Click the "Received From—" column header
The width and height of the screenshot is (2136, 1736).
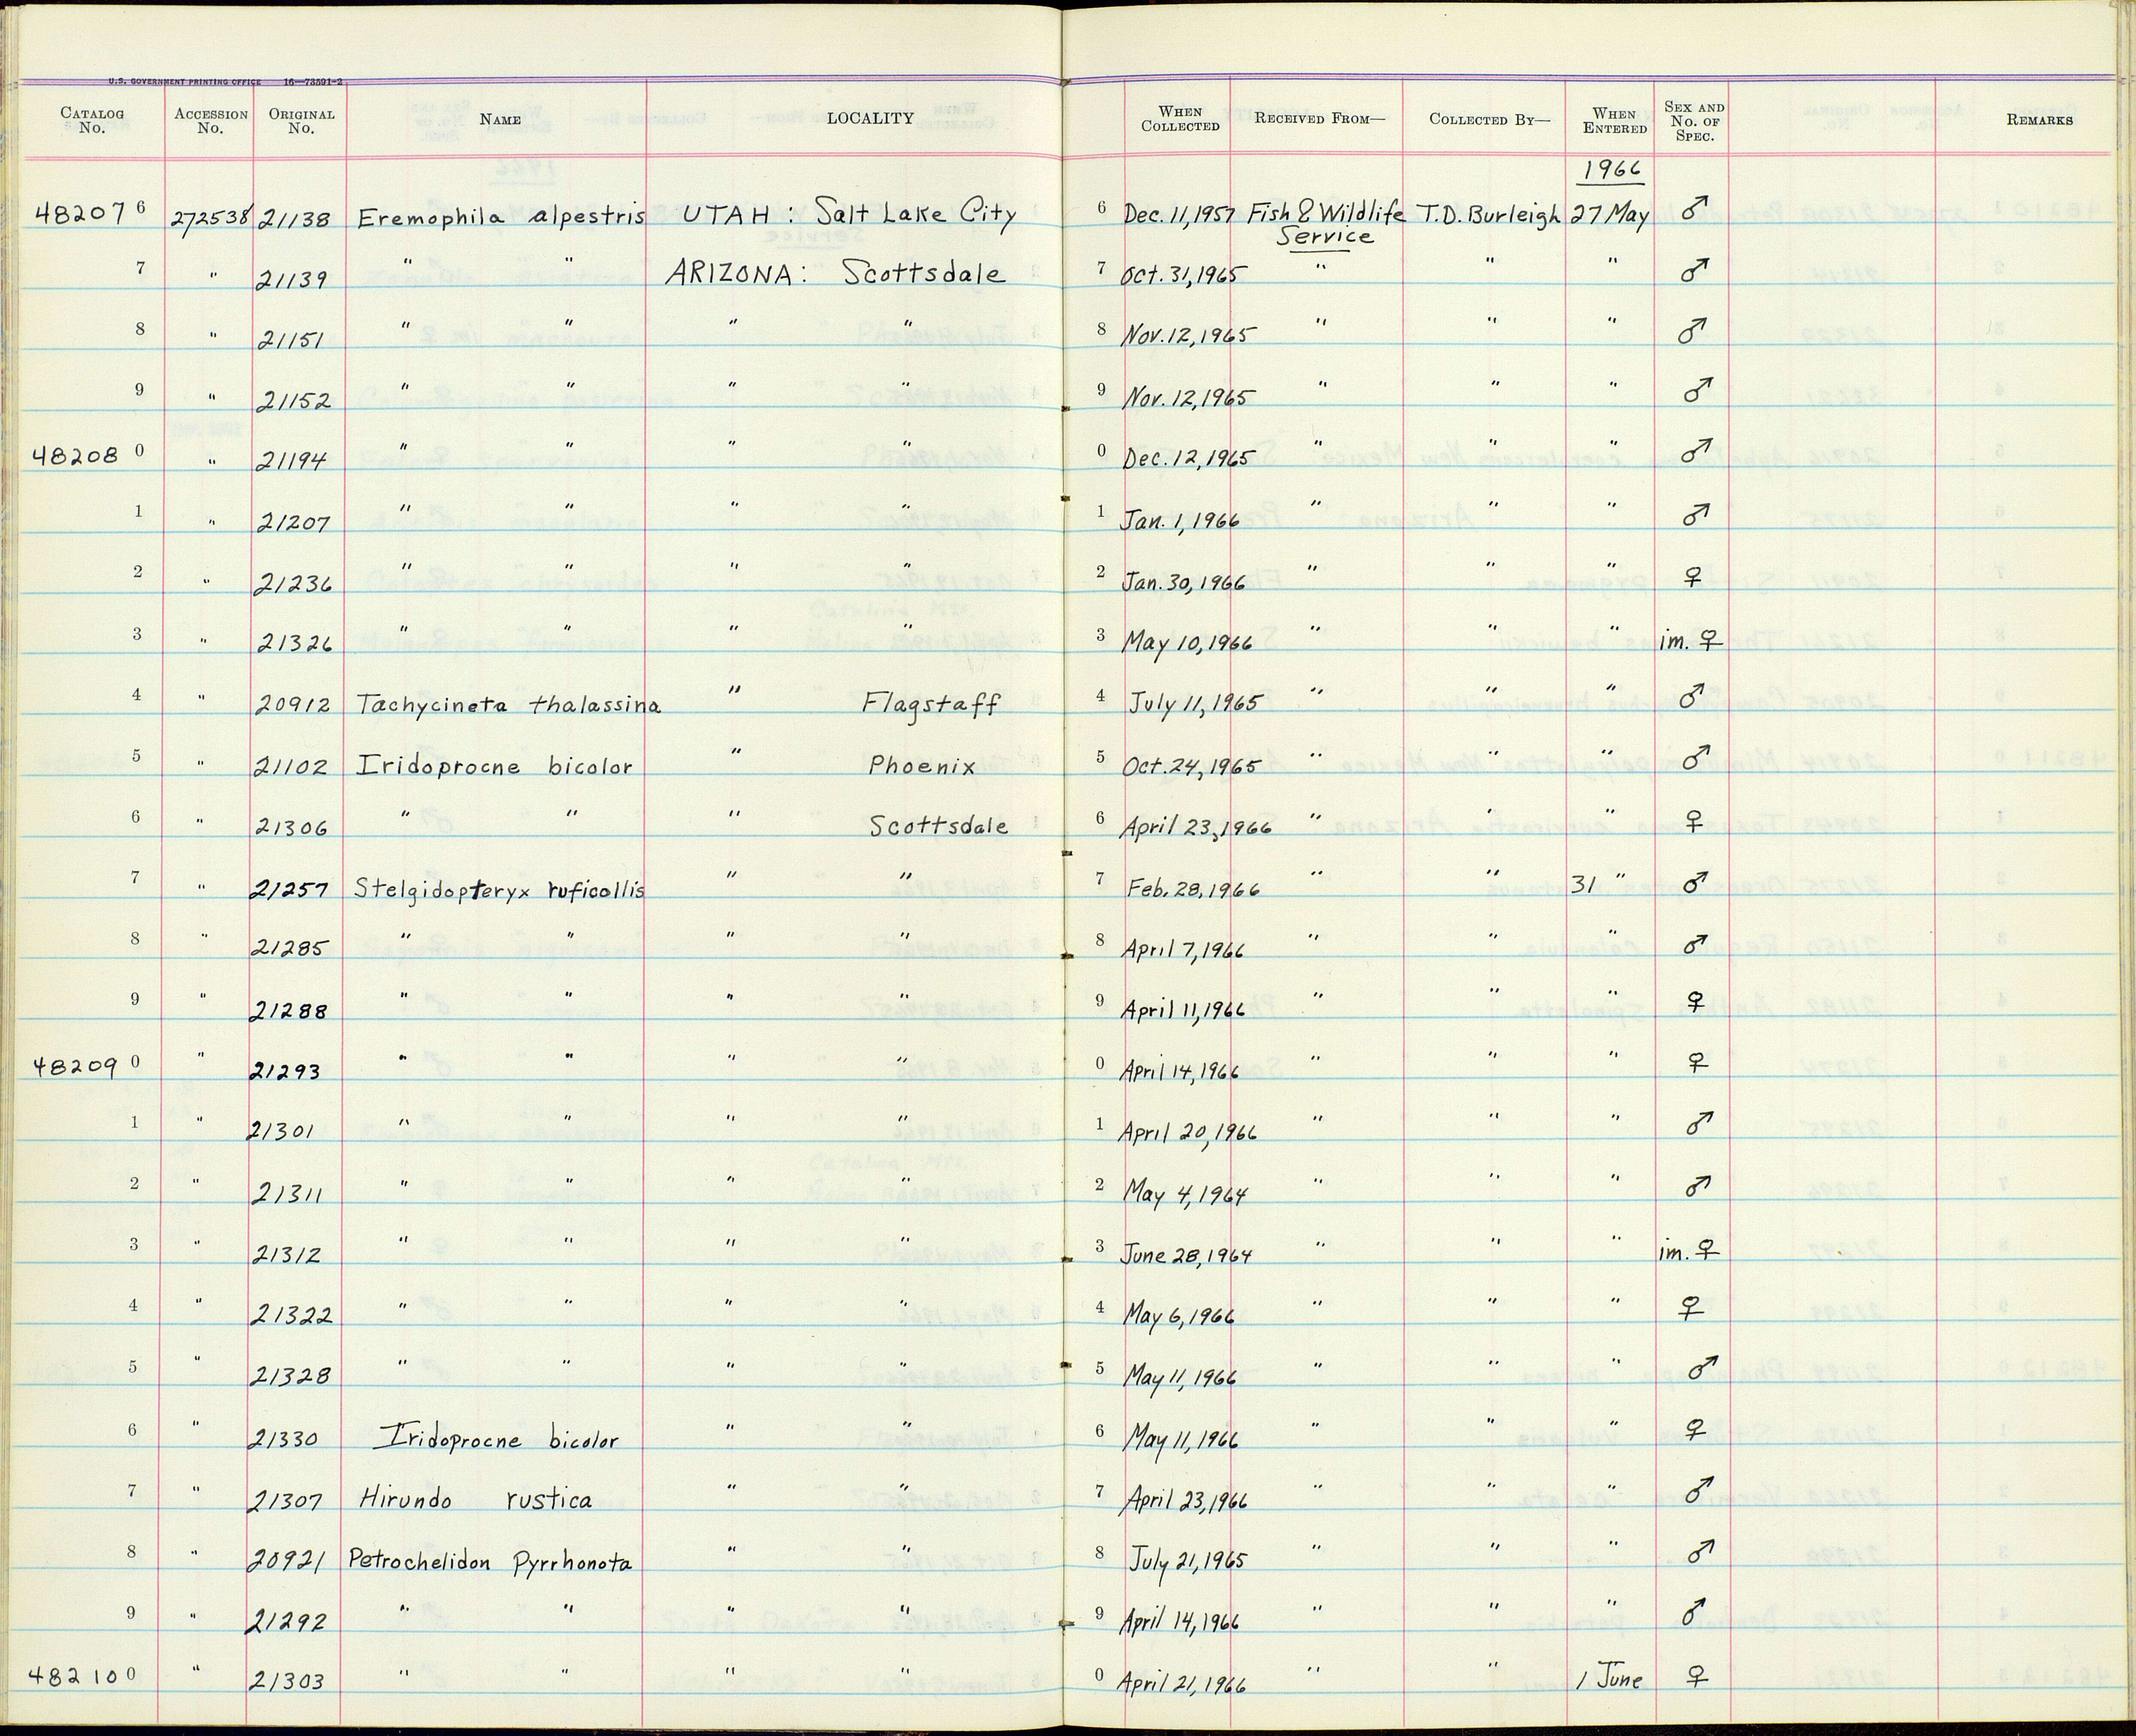pos(1320,118)
